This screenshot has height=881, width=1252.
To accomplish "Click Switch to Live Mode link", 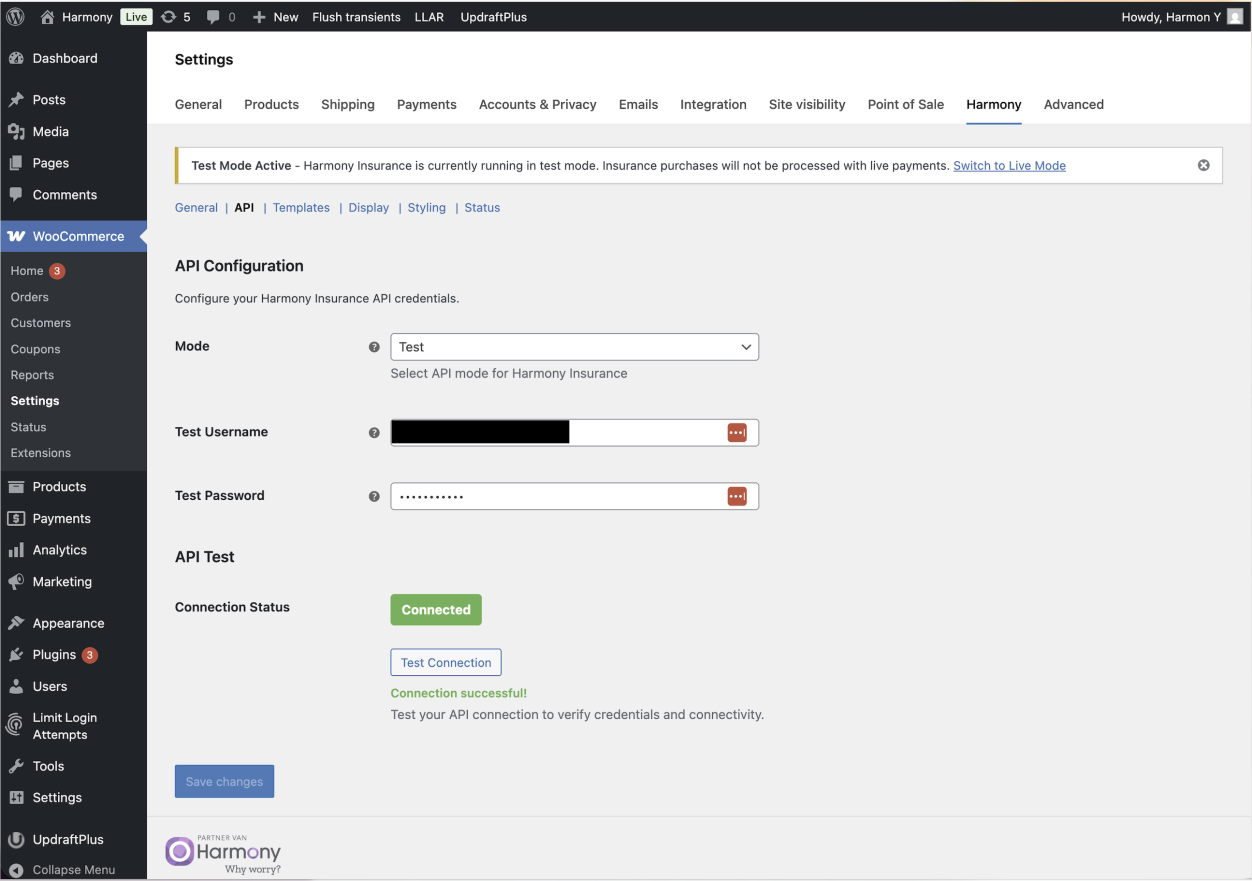I will (1009, 166).
